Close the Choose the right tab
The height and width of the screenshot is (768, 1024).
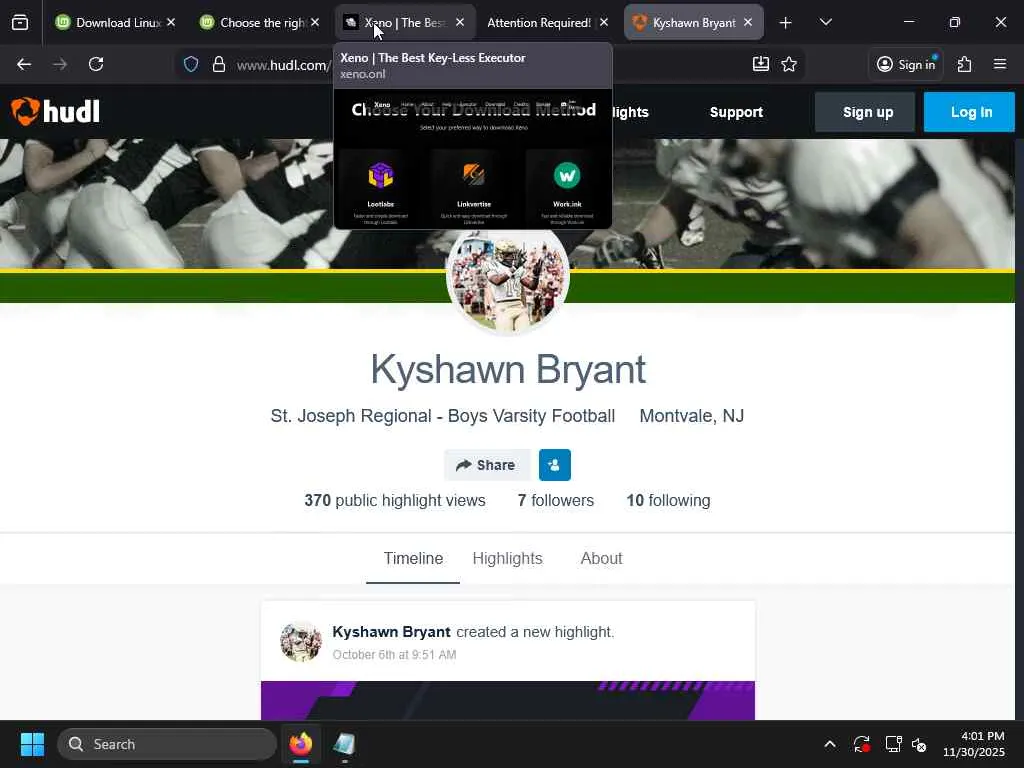click(x=315, y=22)
